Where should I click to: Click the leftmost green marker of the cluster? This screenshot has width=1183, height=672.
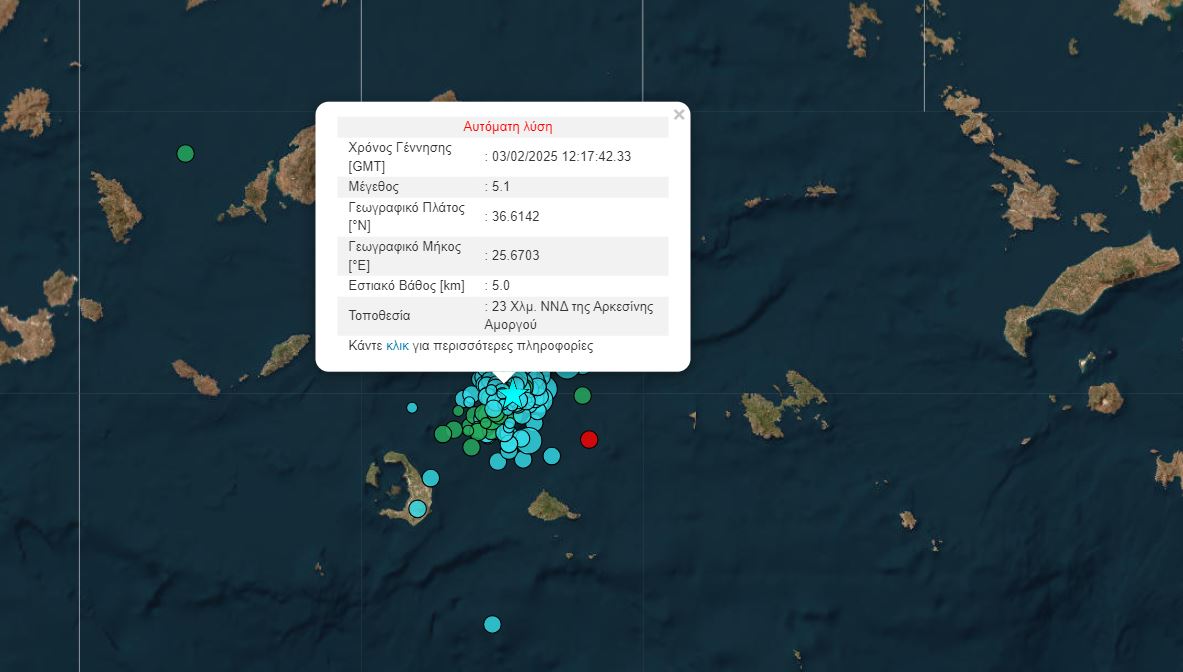443,433
